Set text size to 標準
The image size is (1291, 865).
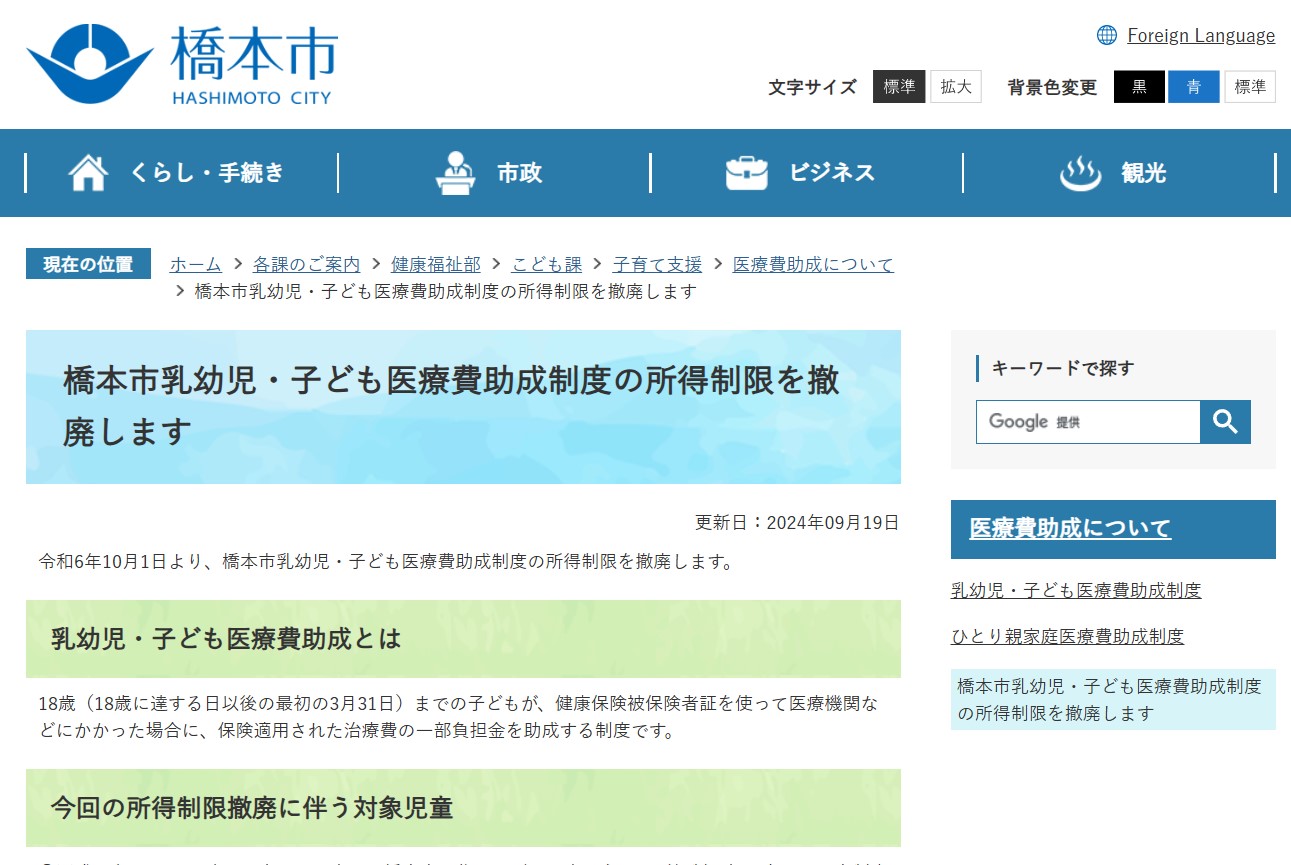898,87
